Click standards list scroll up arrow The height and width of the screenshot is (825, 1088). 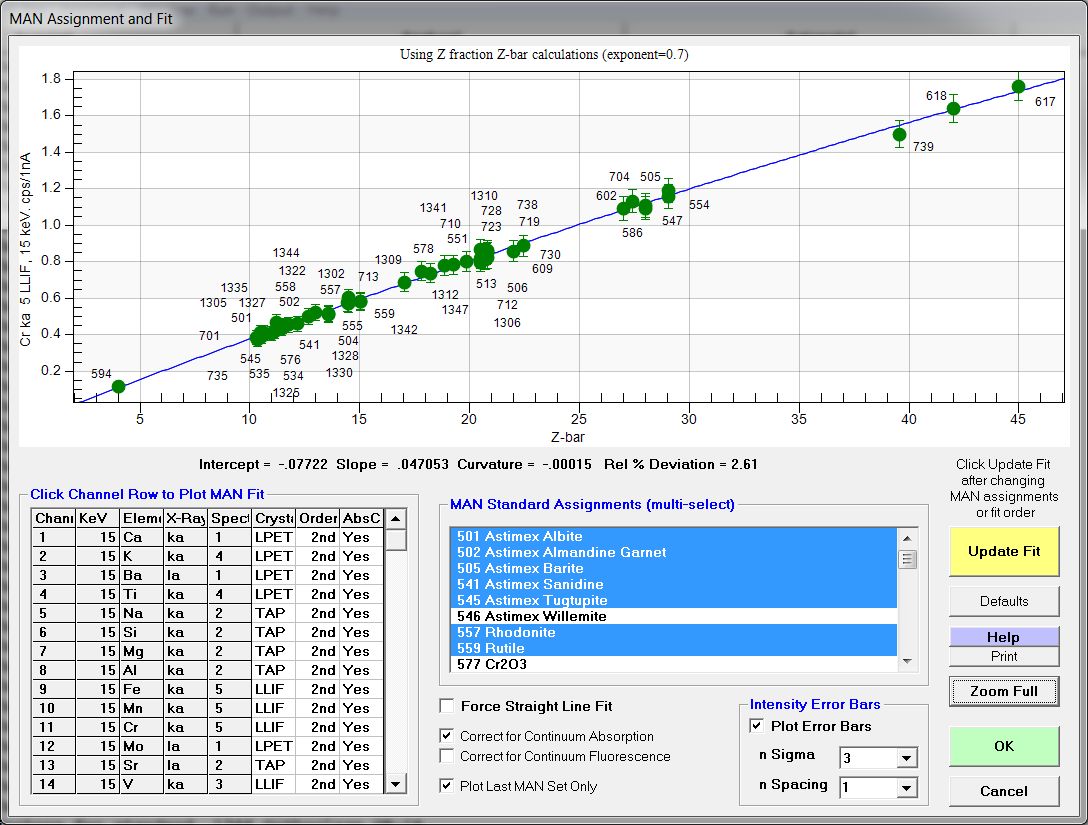pyautogui.click(x=907, y=538)
